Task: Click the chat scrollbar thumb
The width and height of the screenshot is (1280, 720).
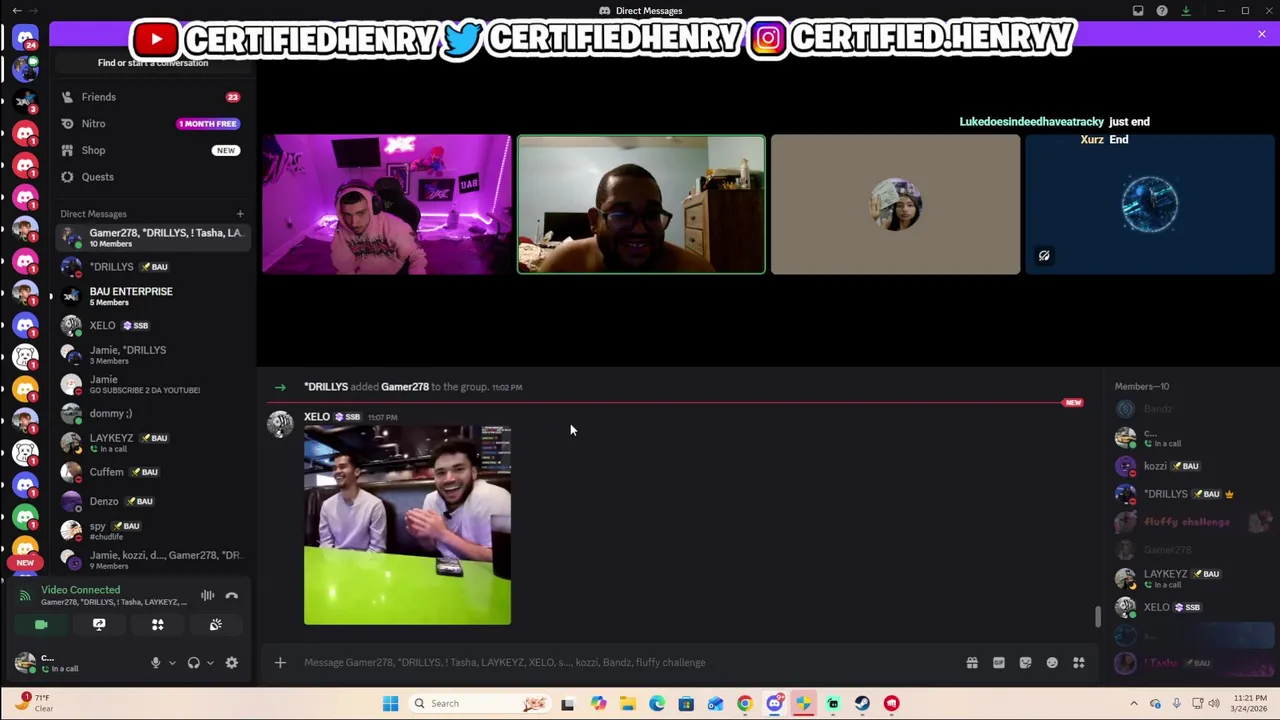Action: [x=1098, y=616]
